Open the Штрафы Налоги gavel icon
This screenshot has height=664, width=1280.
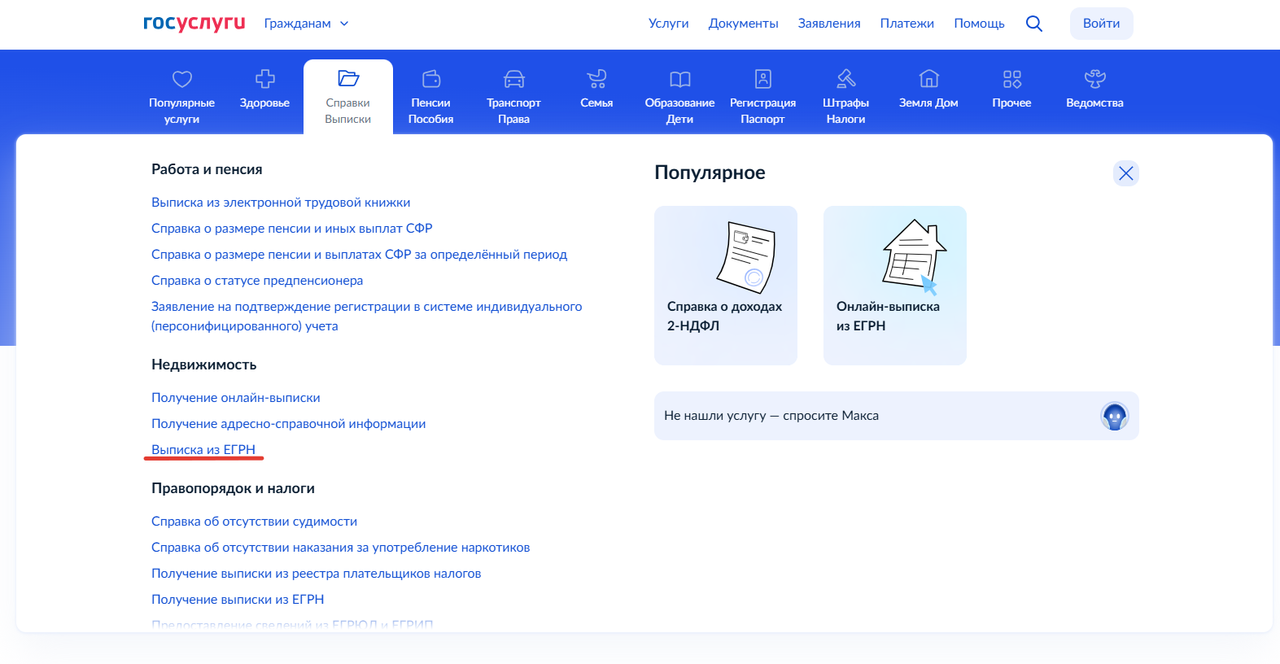(846, 79)
